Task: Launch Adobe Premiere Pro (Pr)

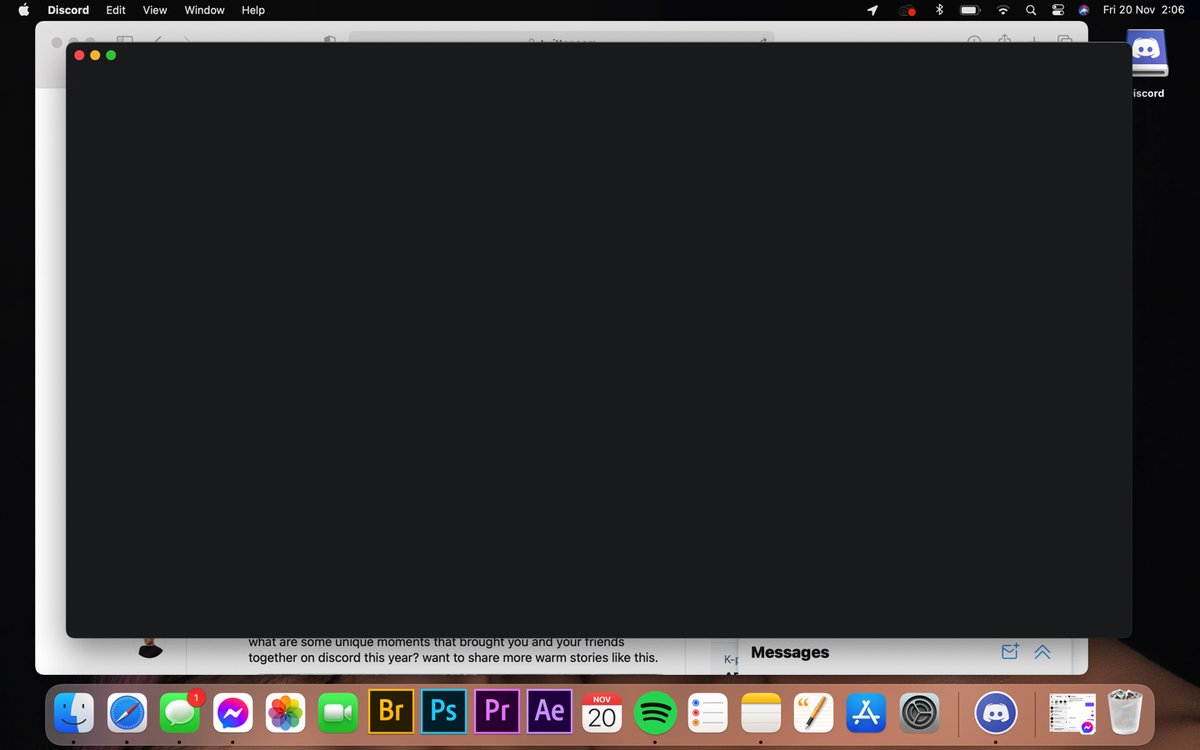Action: 497,712
